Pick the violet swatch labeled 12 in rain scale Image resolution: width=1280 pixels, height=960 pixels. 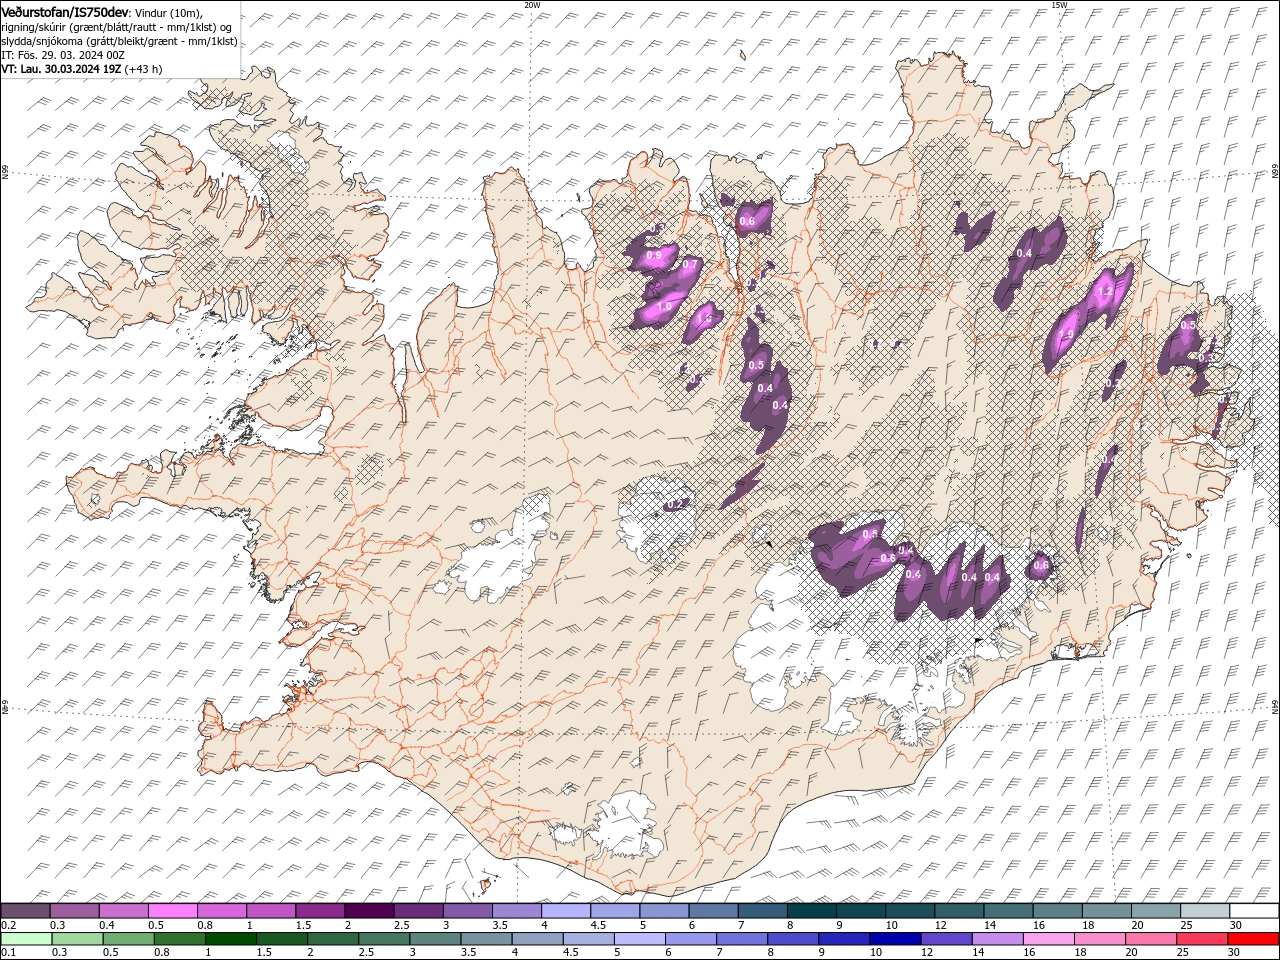(946, 939)
